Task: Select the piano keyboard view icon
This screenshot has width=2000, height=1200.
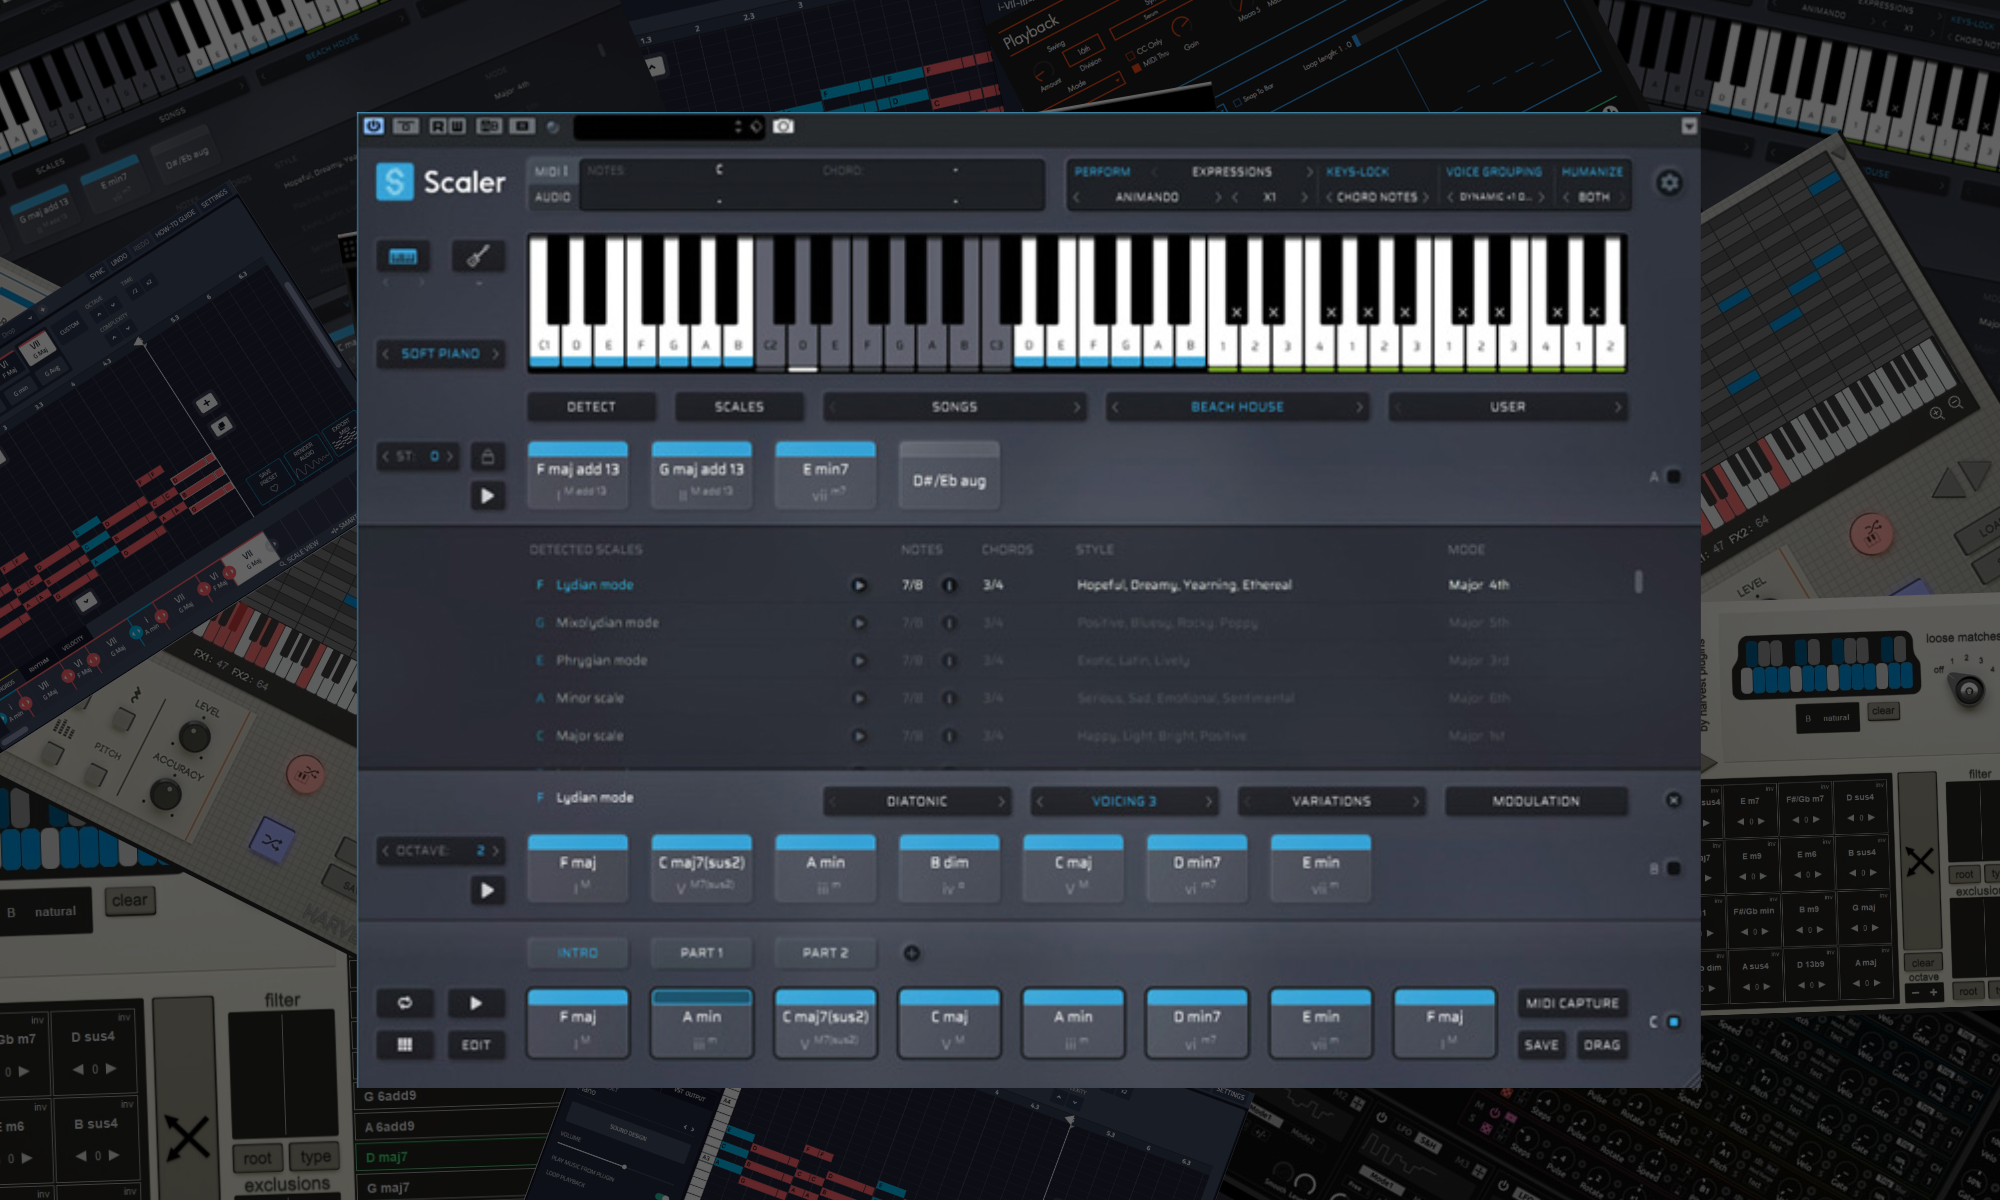Action: [x=402, y=256]
